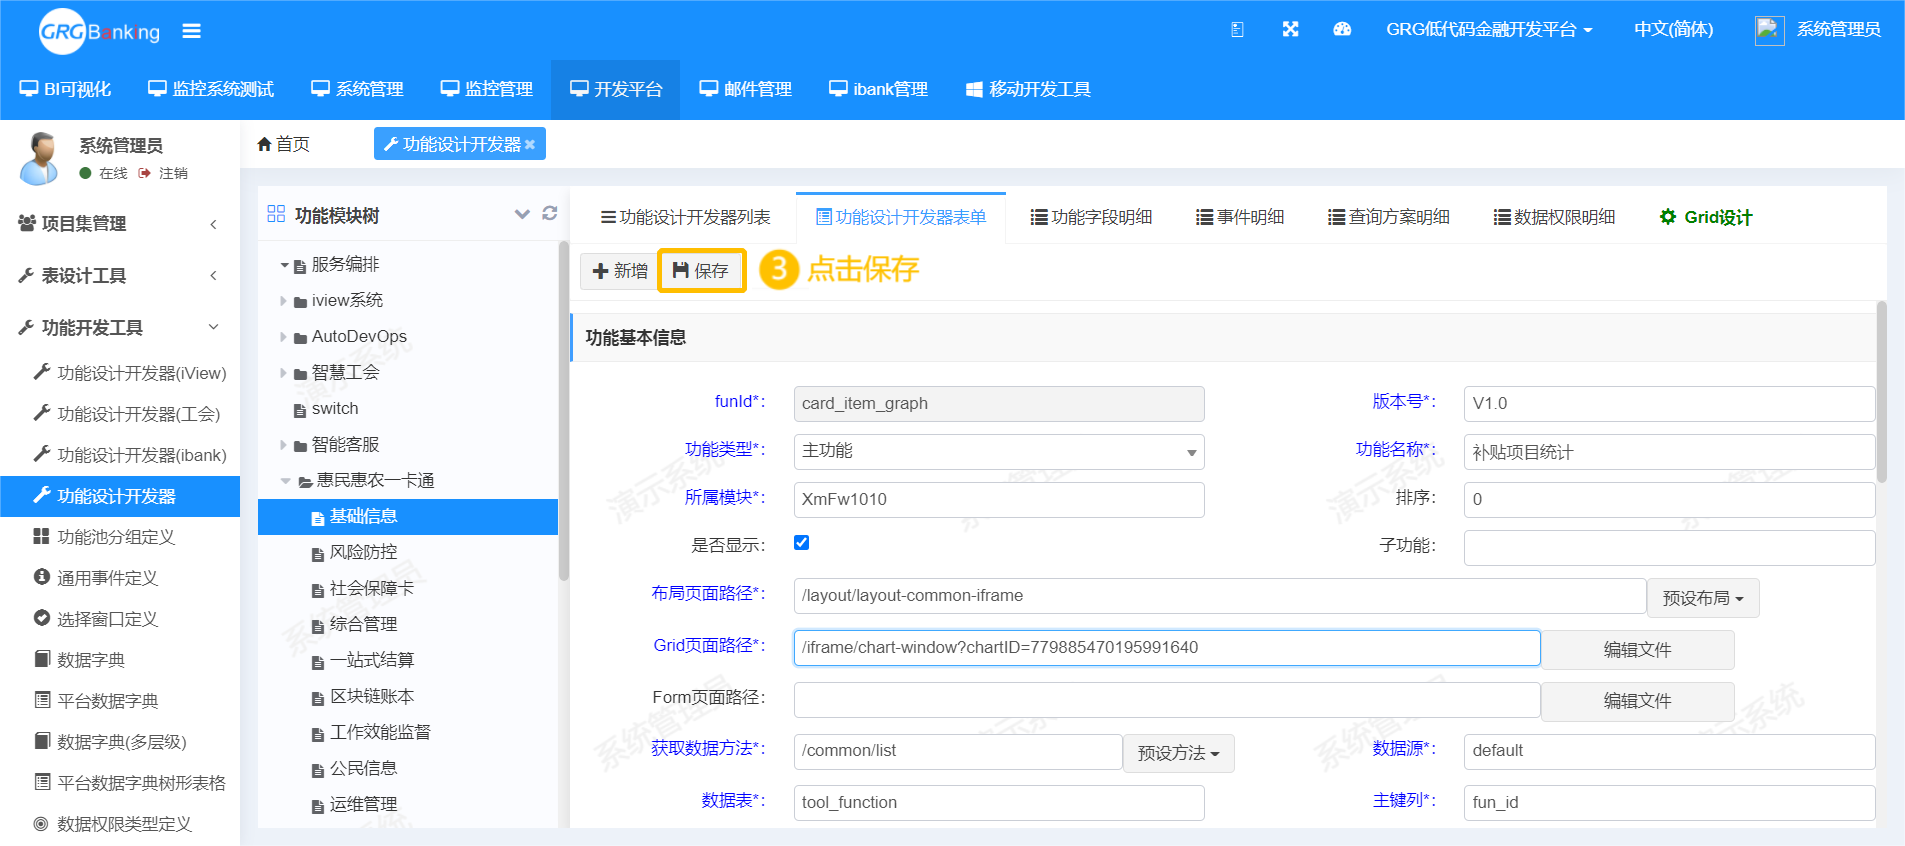Click the Grid页面路径 input field

click(x=1167, y=648)
